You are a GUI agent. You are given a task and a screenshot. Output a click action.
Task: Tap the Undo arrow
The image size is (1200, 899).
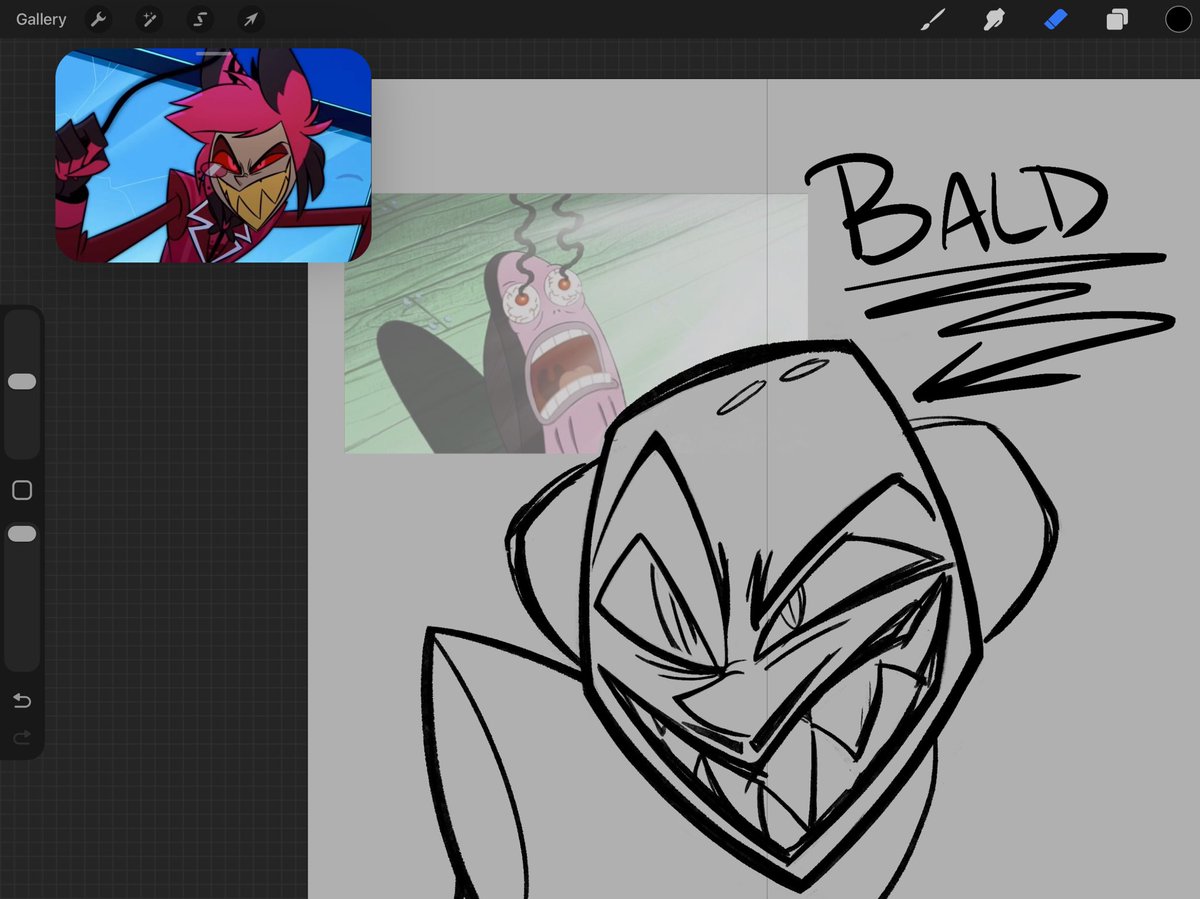pyautogui.click(x=22, y=701)
